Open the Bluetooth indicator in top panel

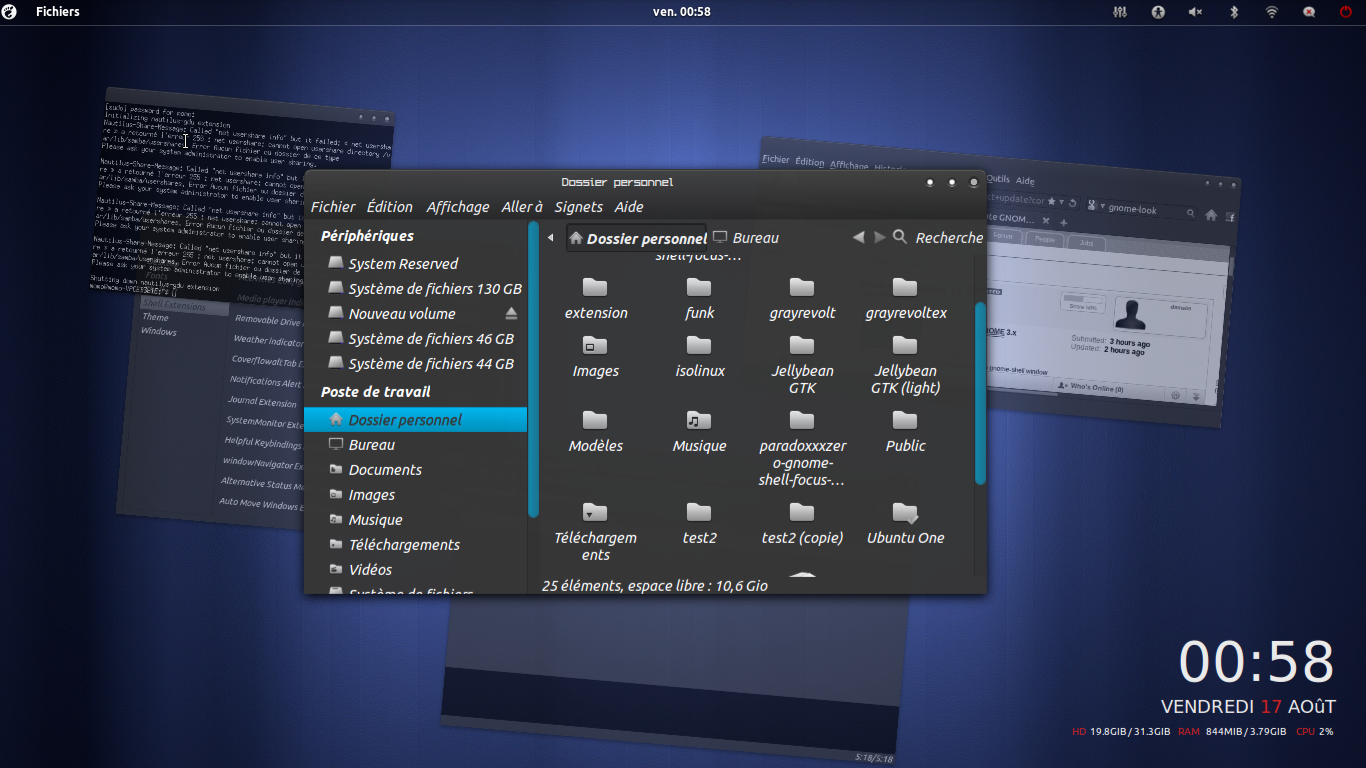coord(1234,12)
